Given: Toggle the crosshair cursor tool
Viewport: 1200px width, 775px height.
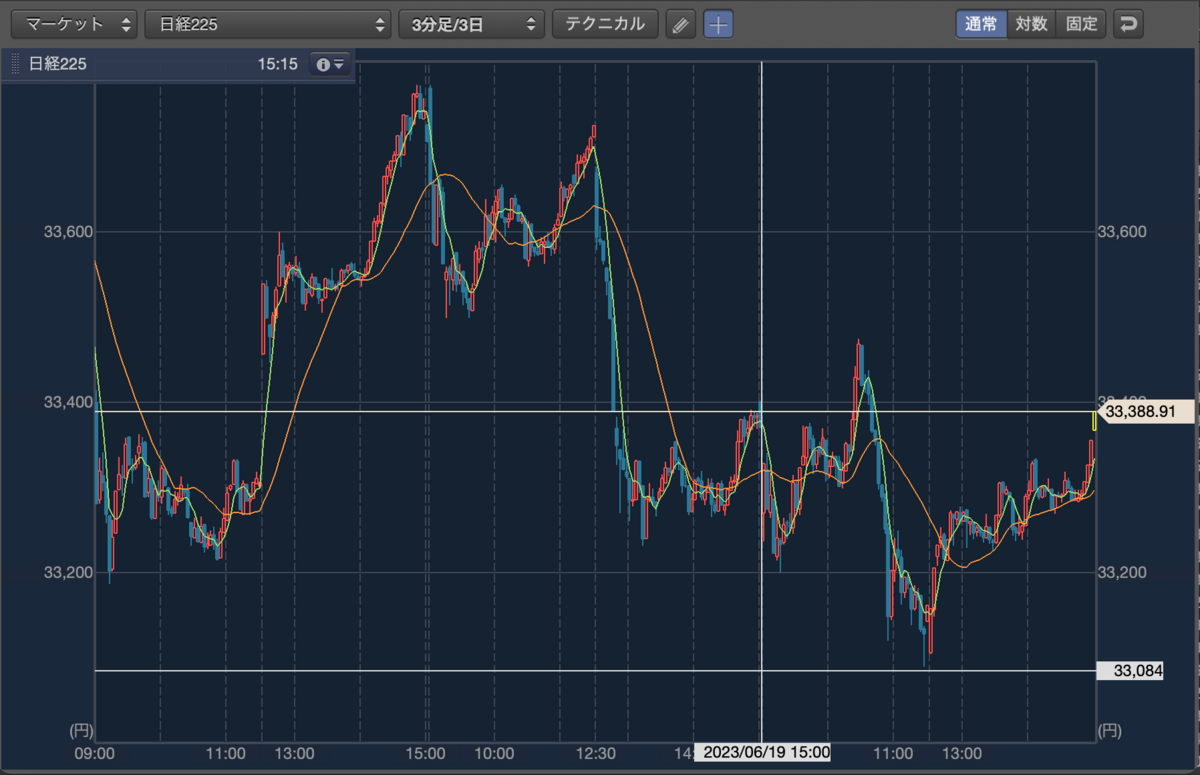Looking at the screenshot, I should coord(718,24).
